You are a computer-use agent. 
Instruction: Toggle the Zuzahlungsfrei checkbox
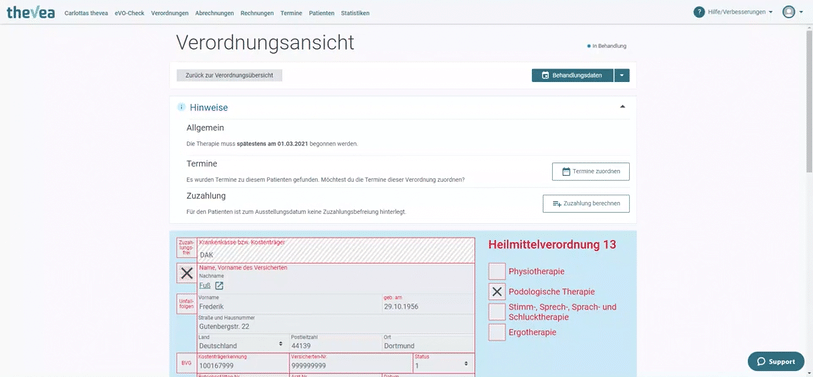tap(187, 247)
